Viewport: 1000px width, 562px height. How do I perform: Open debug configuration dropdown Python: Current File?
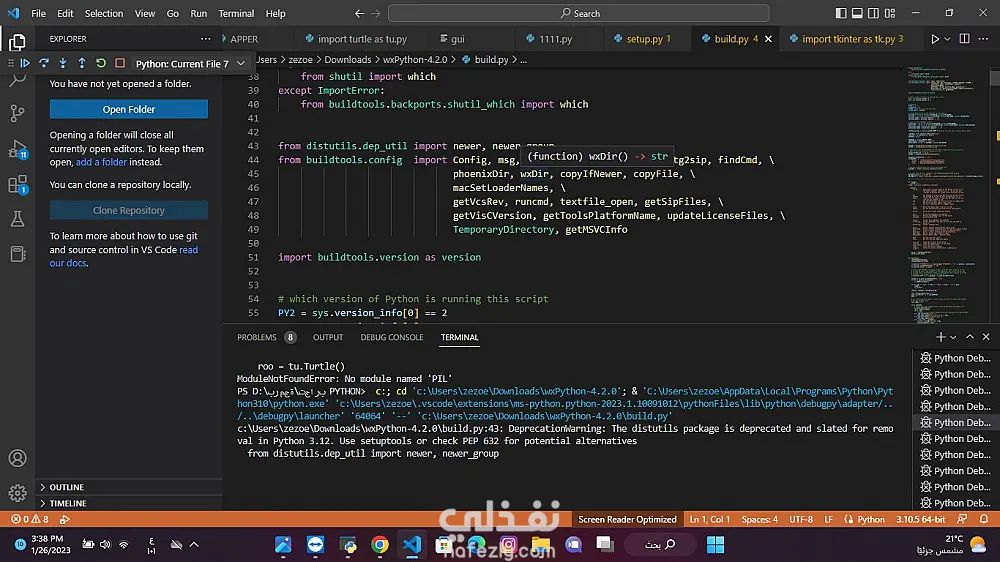(190, 64)
